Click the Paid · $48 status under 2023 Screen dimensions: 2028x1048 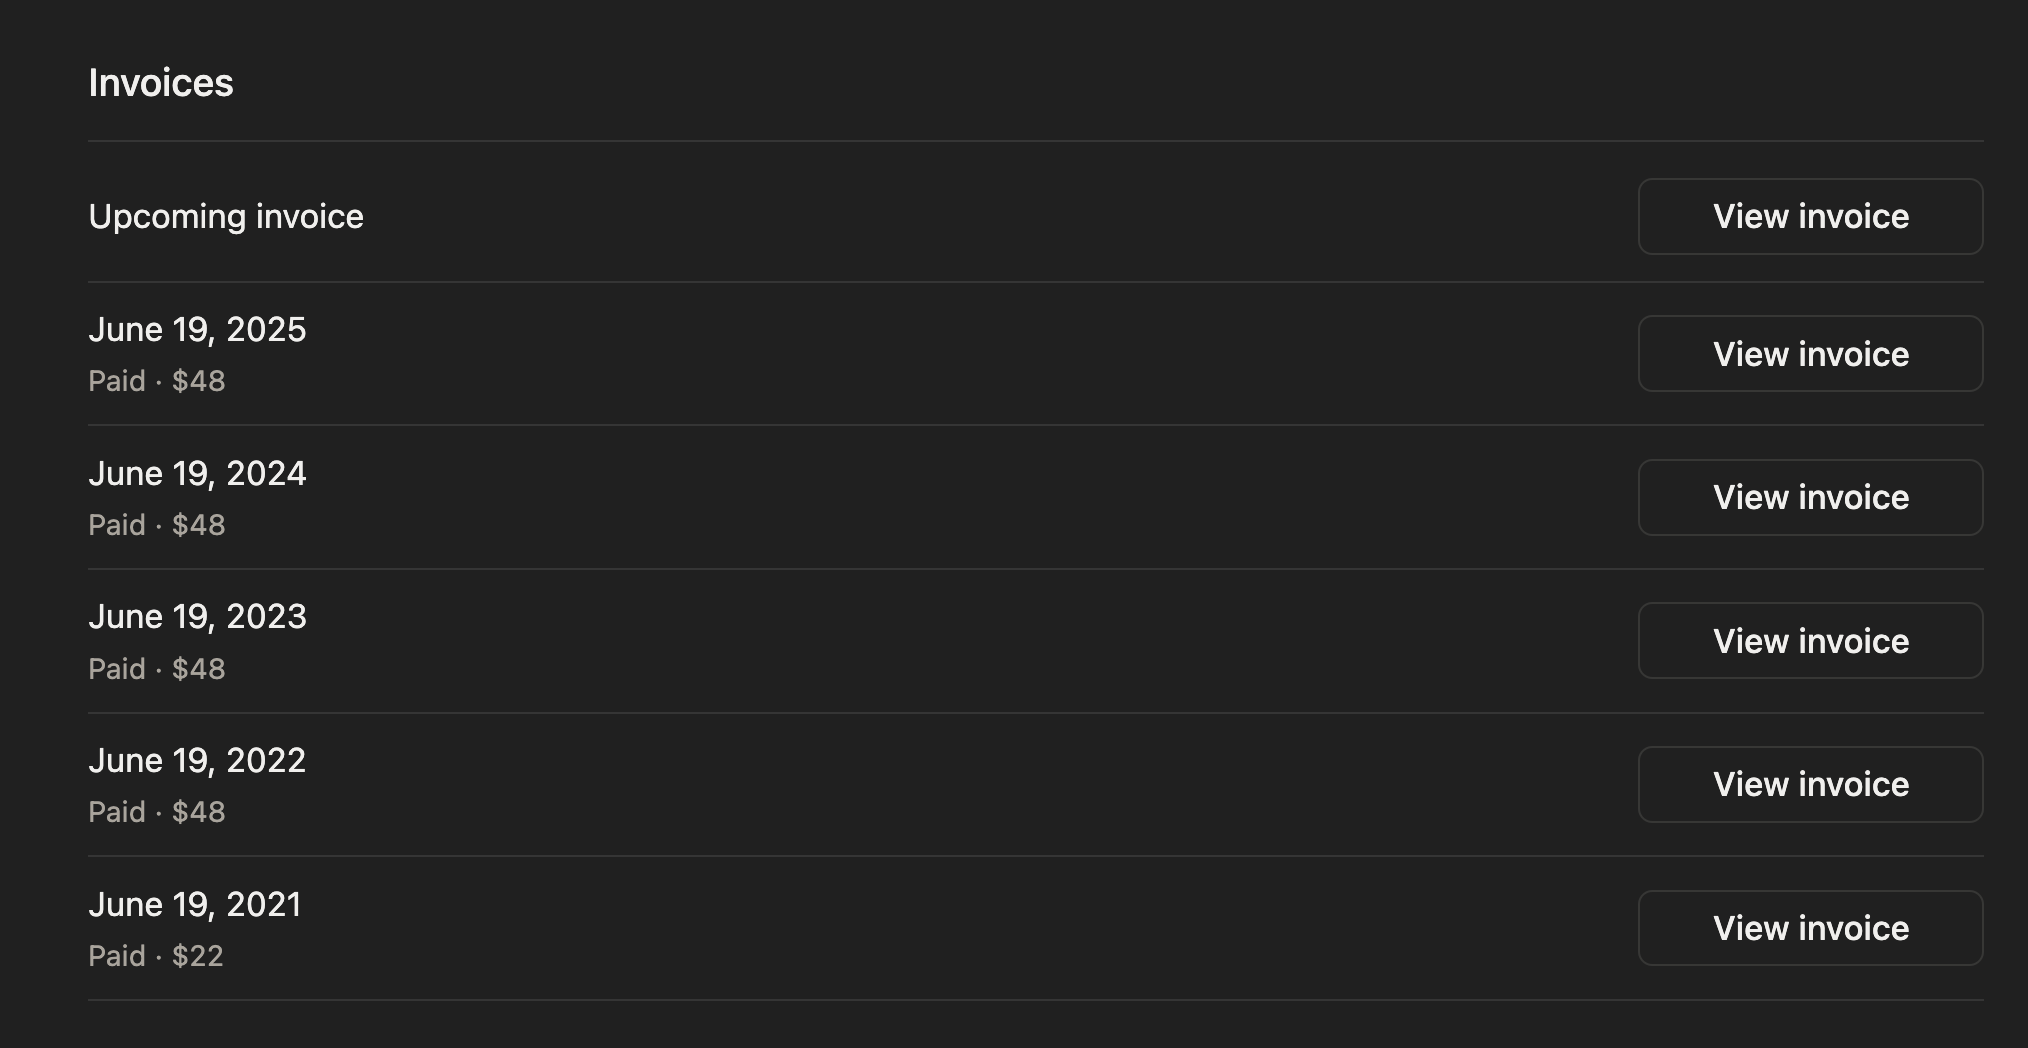[x=157, y=669]
